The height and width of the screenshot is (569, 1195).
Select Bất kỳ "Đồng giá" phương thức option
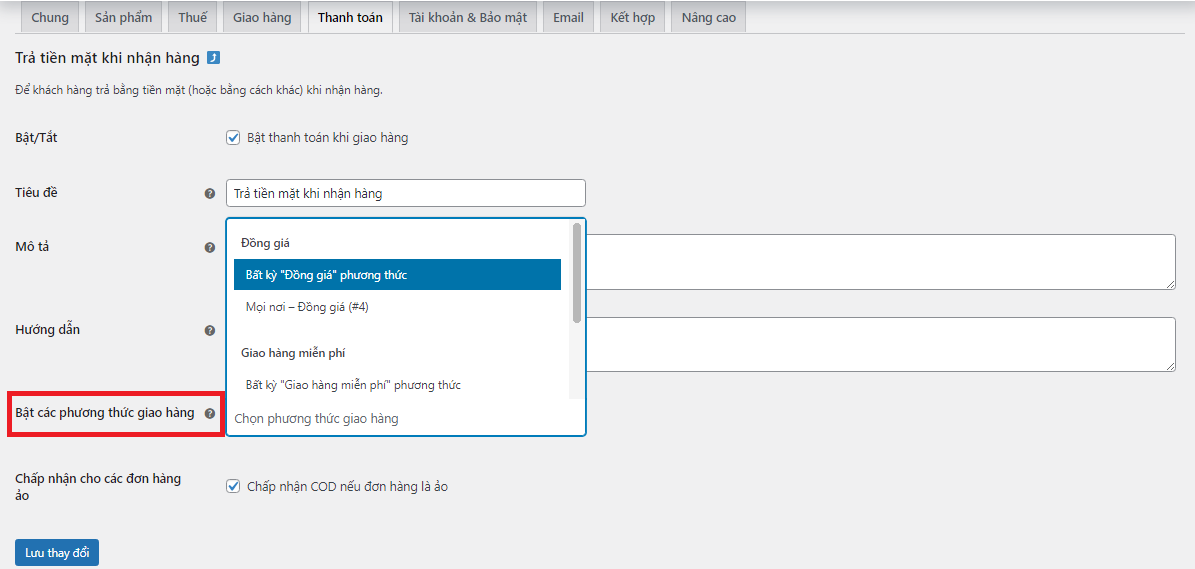coord(397,275)
